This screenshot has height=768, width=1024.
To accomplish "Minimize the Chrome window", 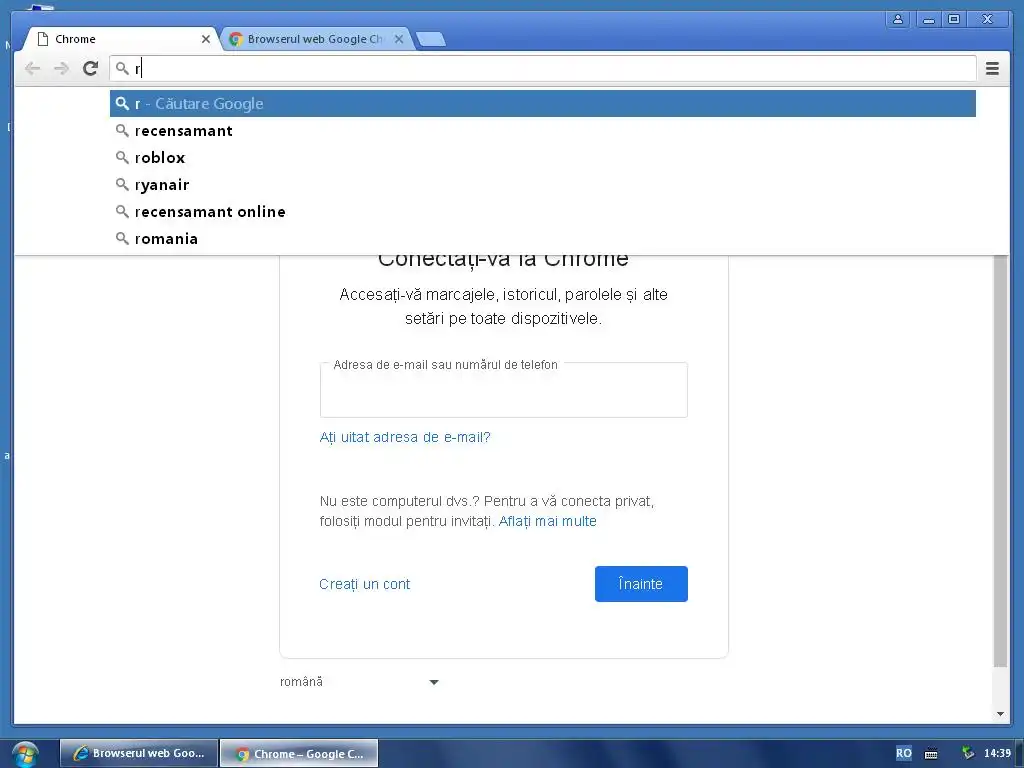I will (929, 19).
